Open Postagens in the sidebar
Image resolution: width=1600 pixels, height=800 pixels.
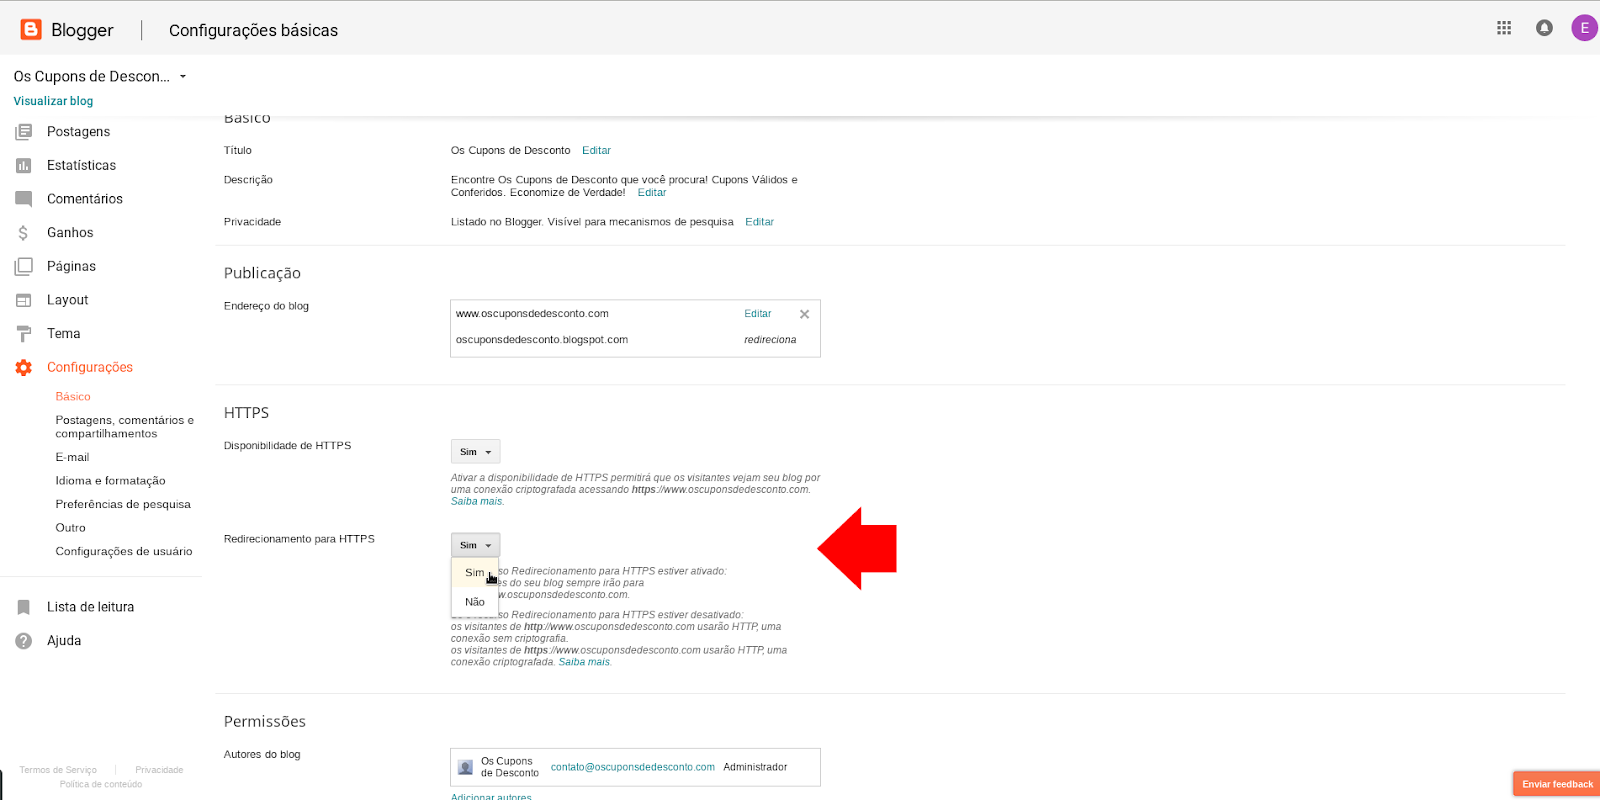click(x=78, y=132)
